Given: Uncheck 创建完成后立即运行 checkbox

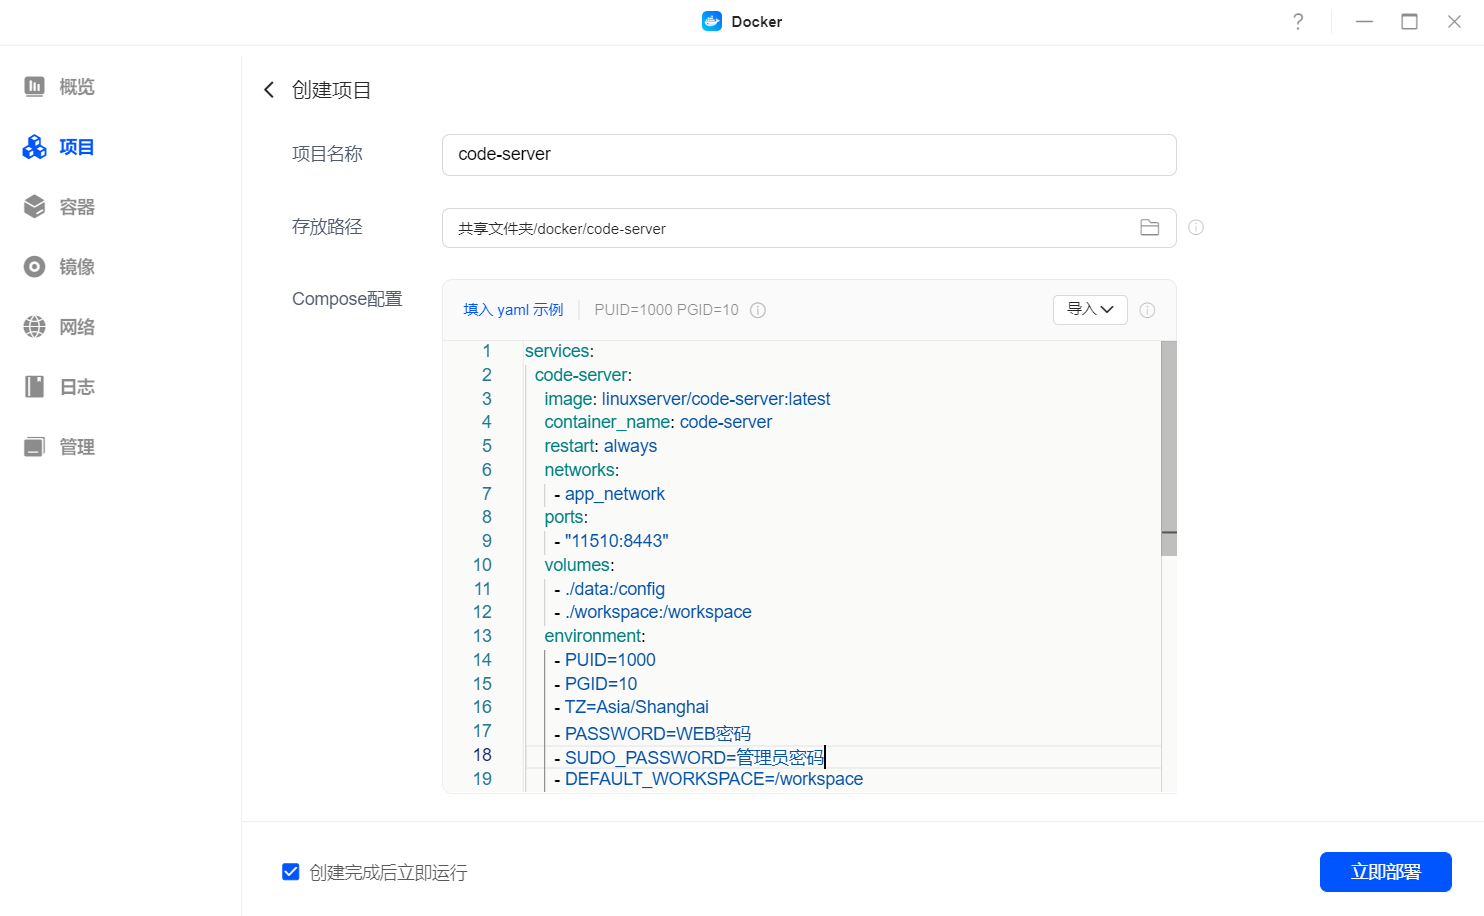Looking at the screenshot, I should click(x=291, y=872).
